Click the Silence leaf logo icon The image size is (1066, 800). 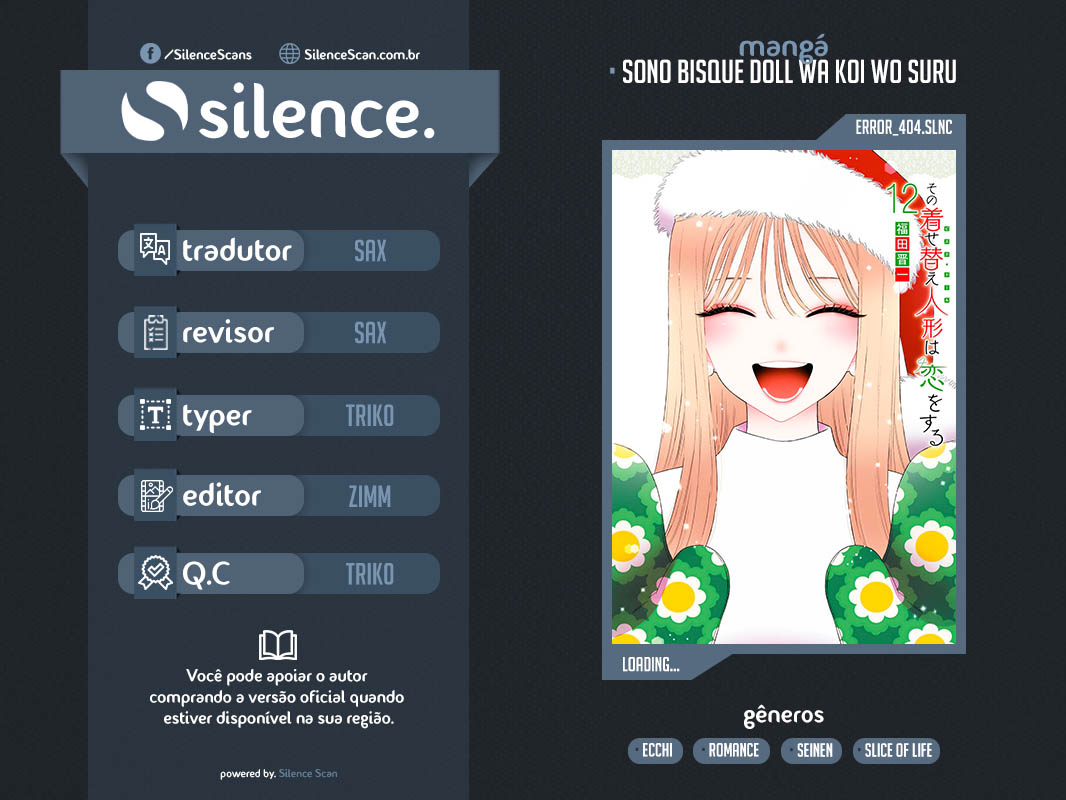point(154,114)
